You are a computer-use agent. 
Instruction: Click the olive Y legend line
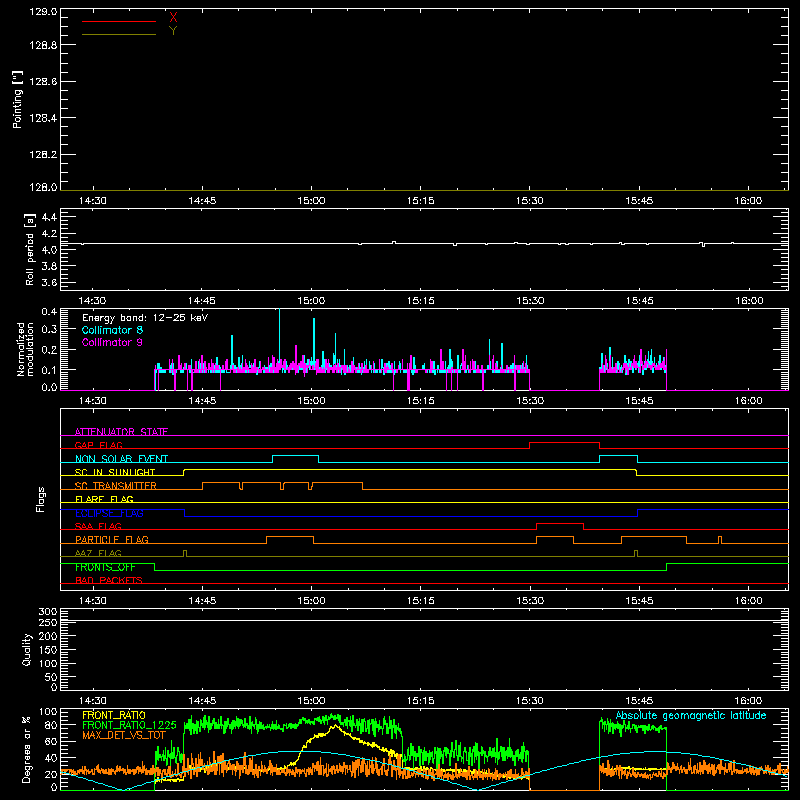click(119, 35)
